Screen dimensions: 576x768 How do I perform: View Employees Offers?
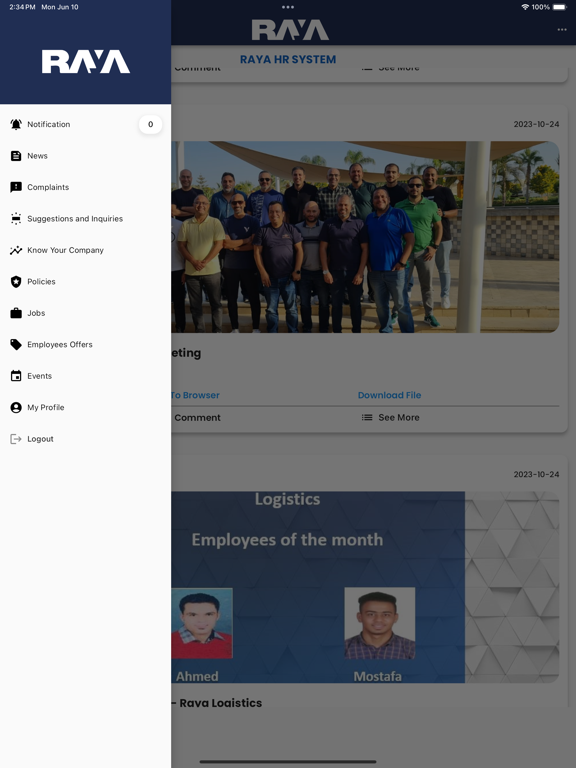click(85, 344)
